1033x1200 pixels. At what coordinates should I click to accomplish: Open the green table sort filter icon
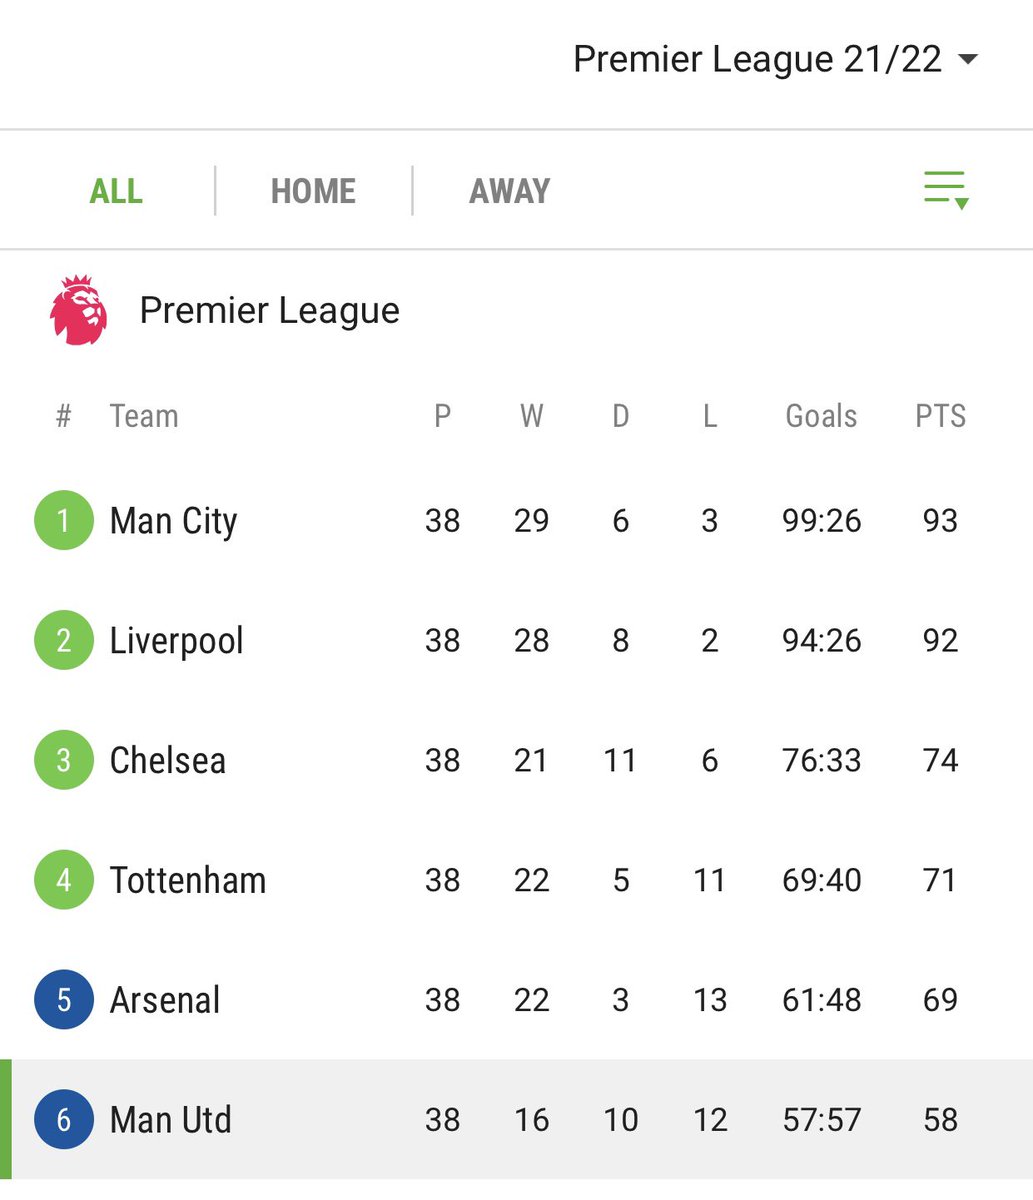click(946, 190)
